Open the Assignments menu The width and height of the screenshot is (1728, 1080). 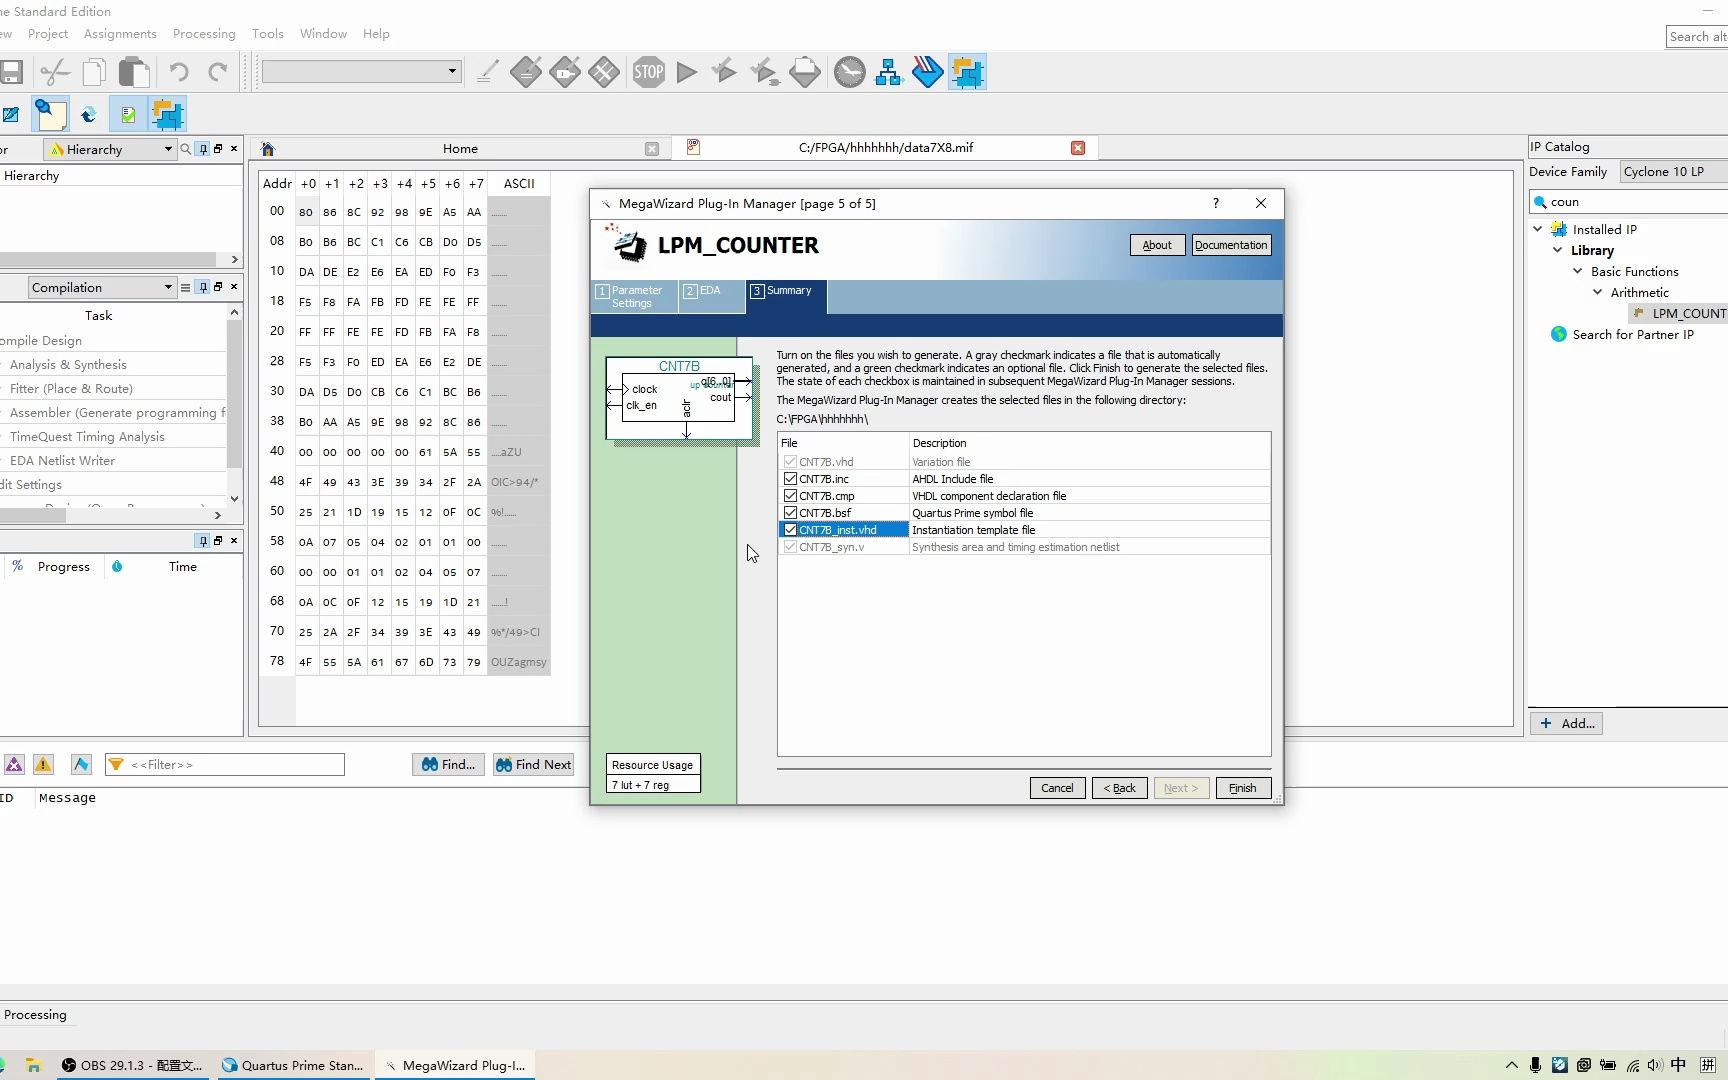click(x=120, y=34)
